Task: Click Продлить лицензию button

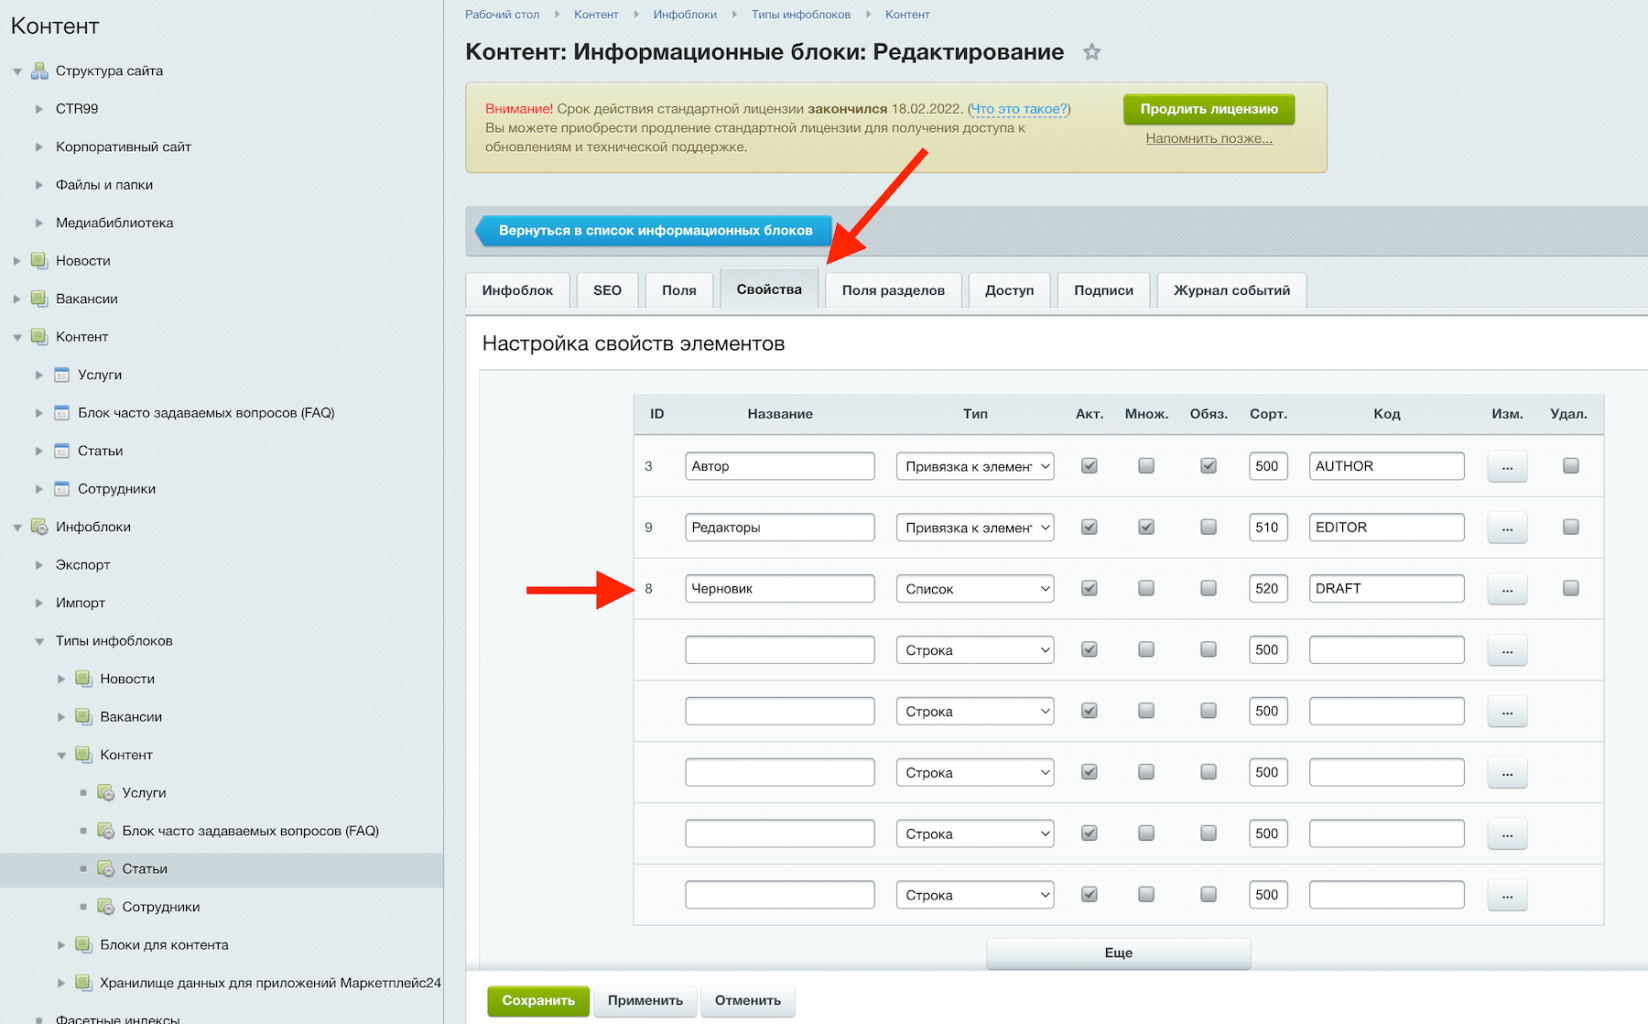Action: click(1209, 109)
